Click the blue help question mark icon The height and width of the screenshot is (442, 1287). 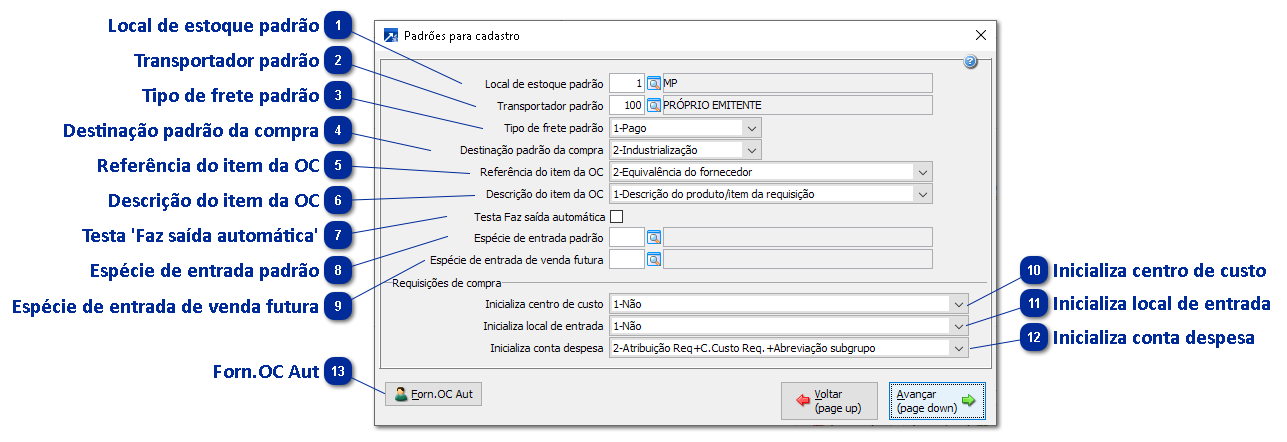click(970, 62)
